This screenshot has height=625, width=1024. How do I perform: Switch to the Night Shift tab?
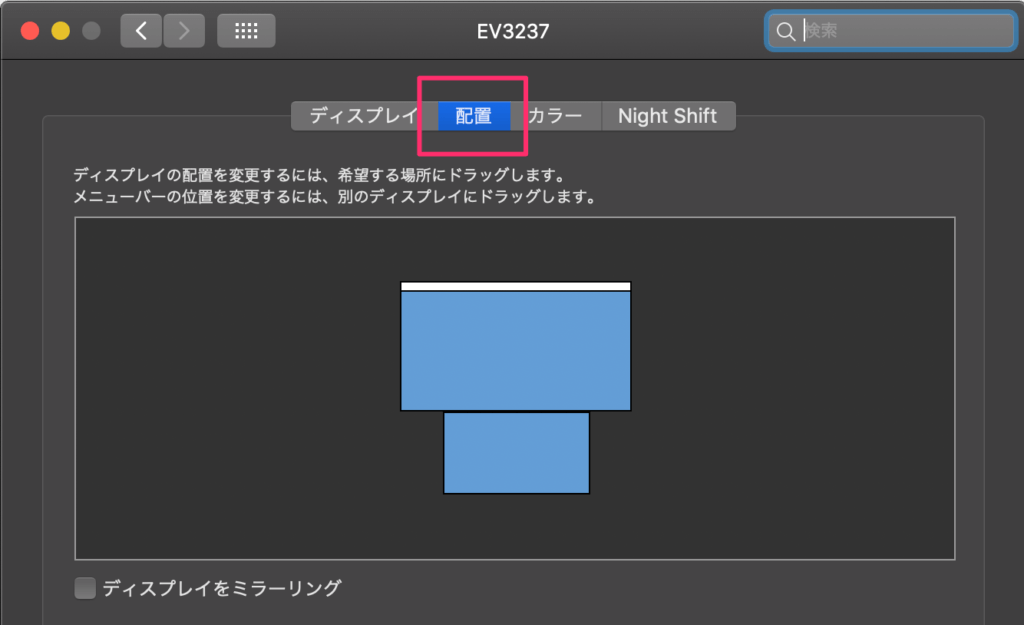[667, 116]
